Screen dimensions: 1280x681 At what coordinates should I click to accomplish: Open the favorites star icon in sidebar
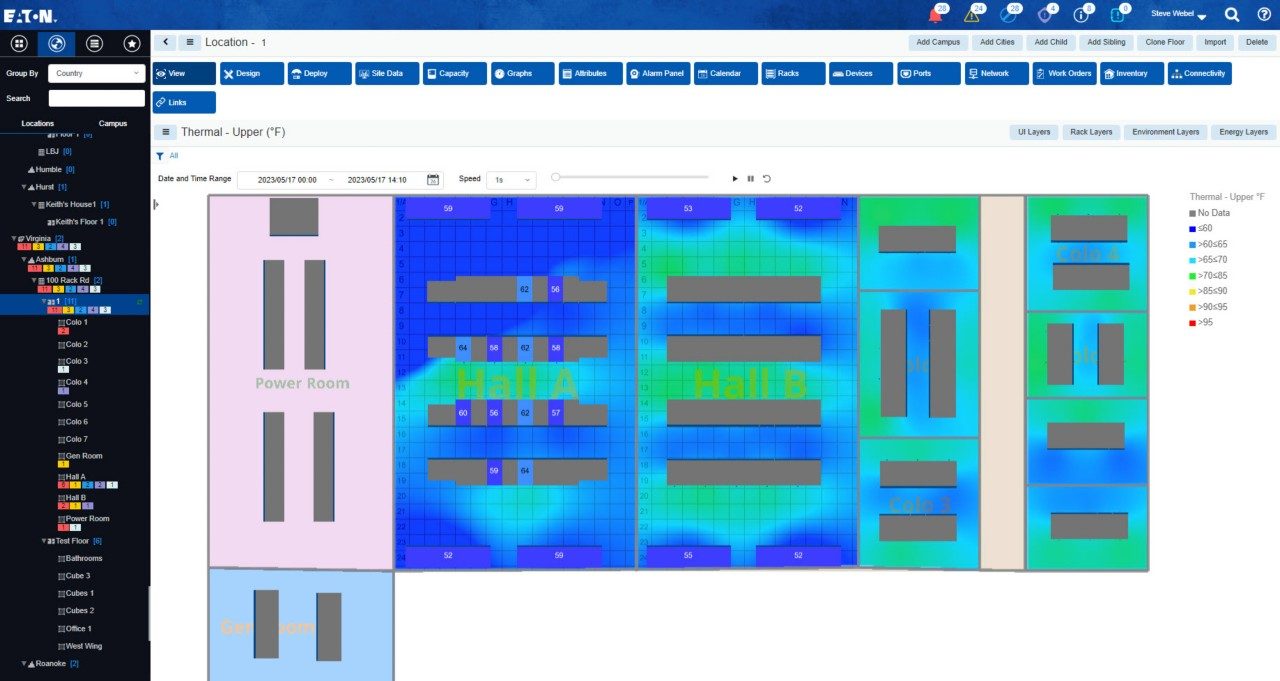(x=131, y=44)
